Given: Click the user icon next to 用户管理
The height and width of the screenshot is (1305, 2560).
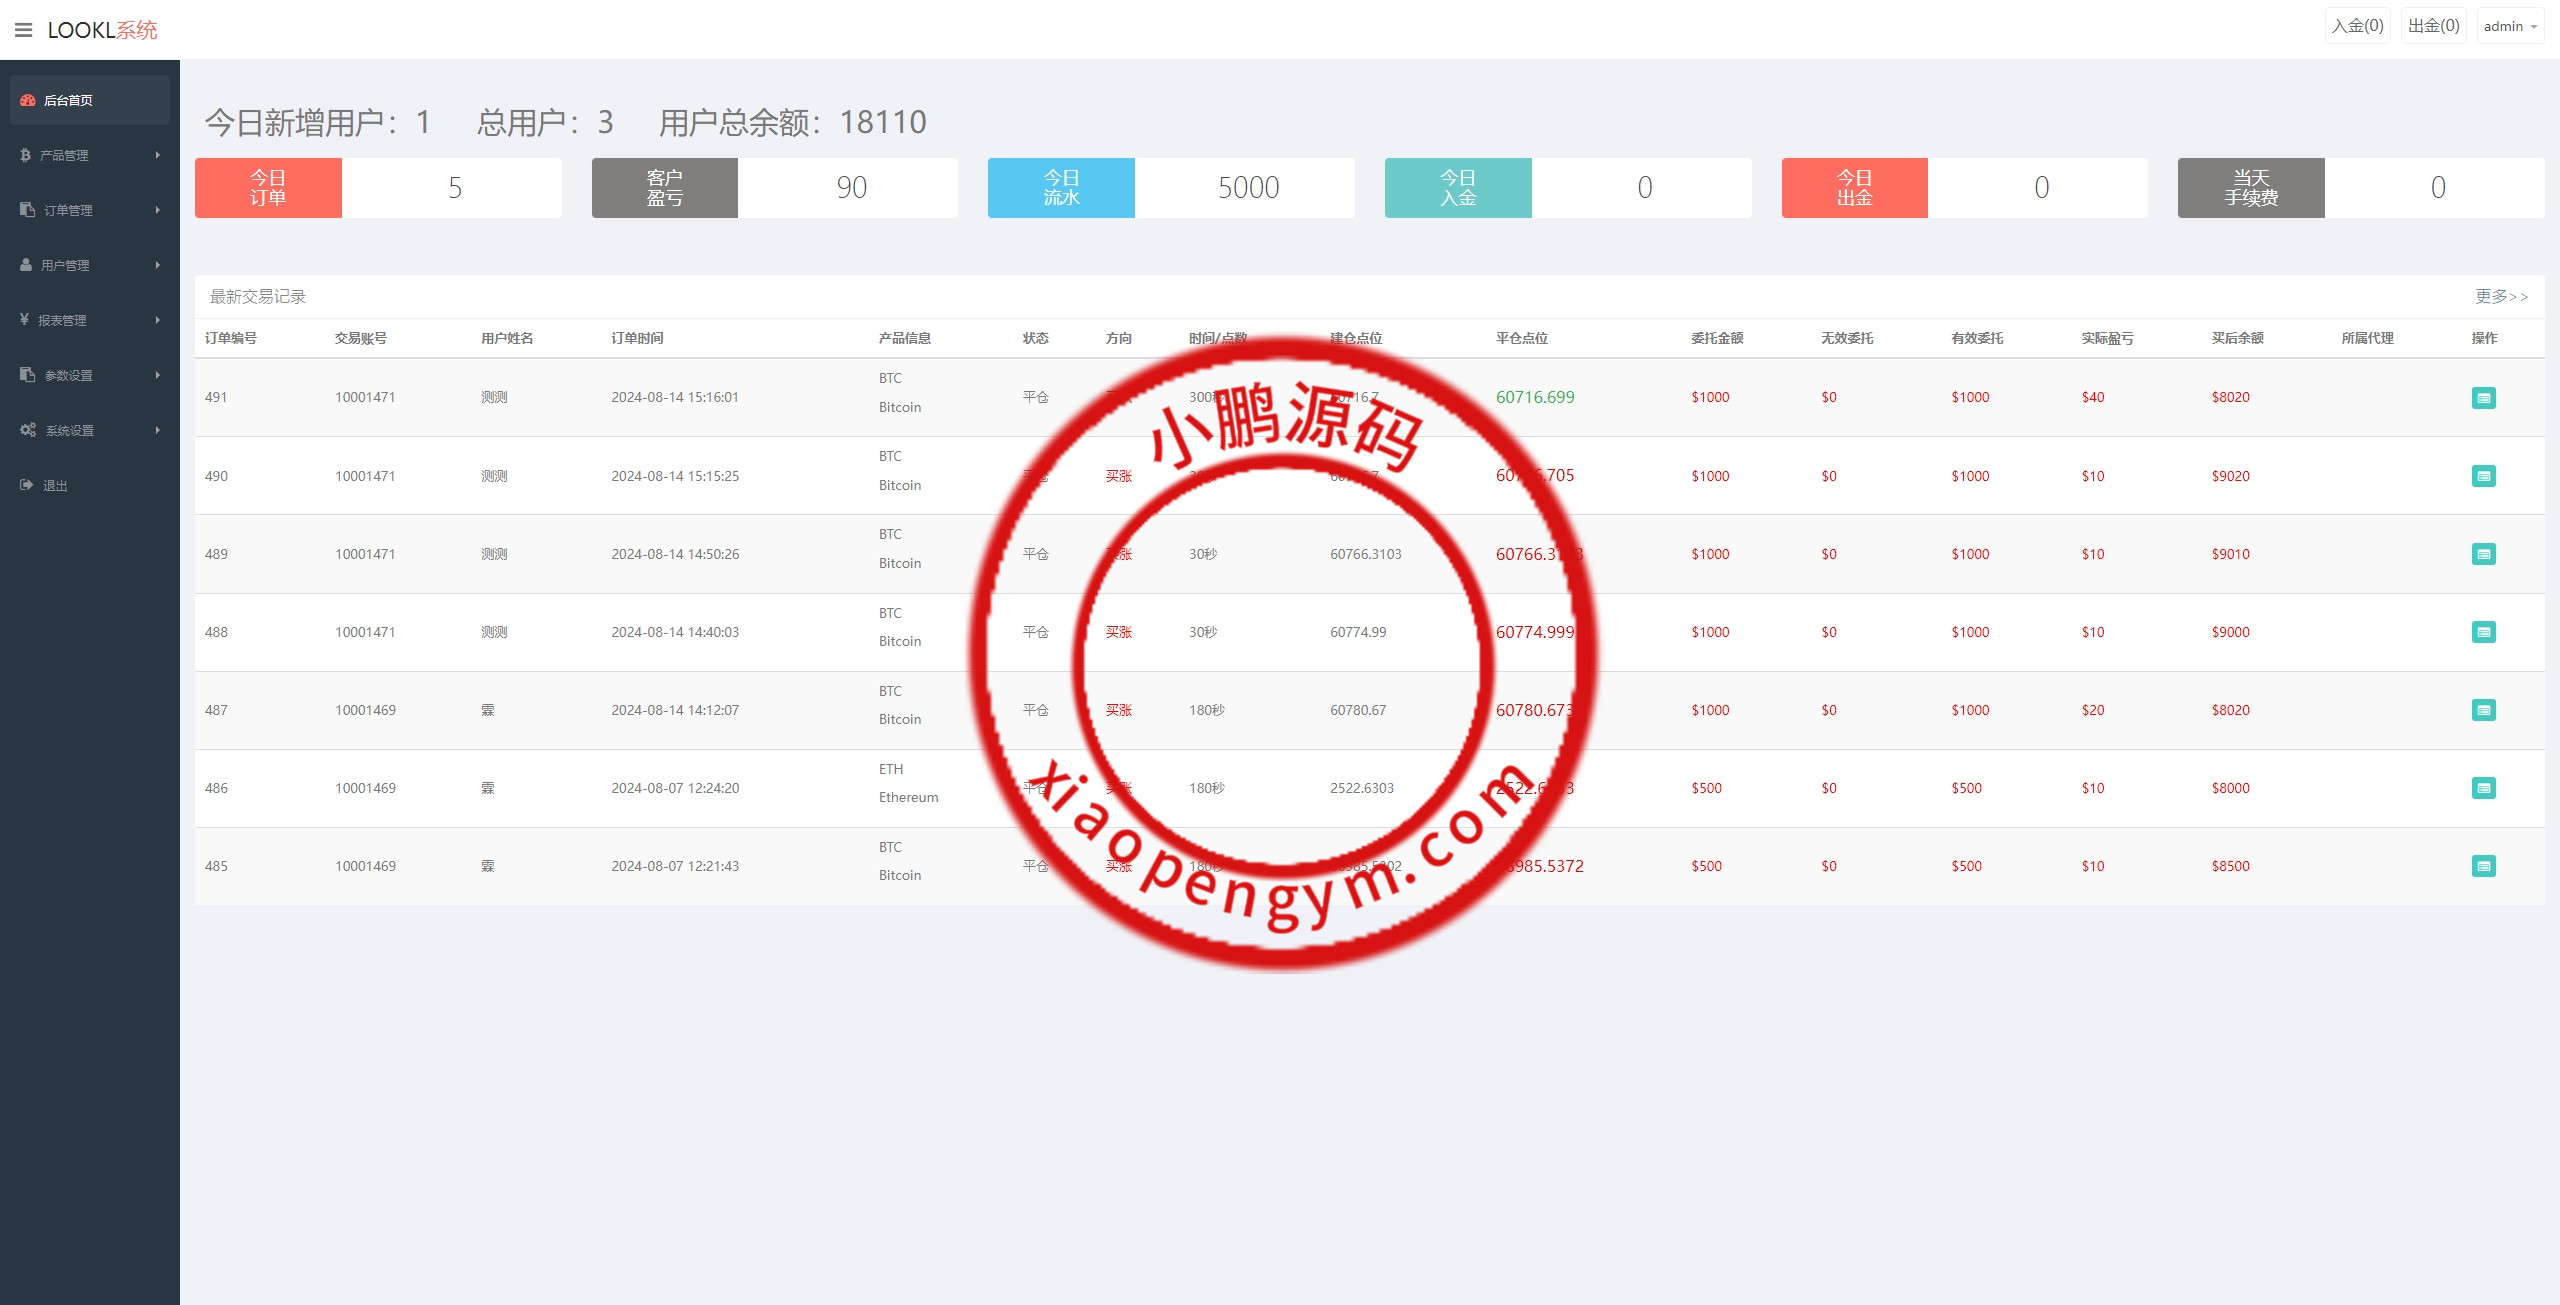Looking at the screenshot, I should (26, 265).
